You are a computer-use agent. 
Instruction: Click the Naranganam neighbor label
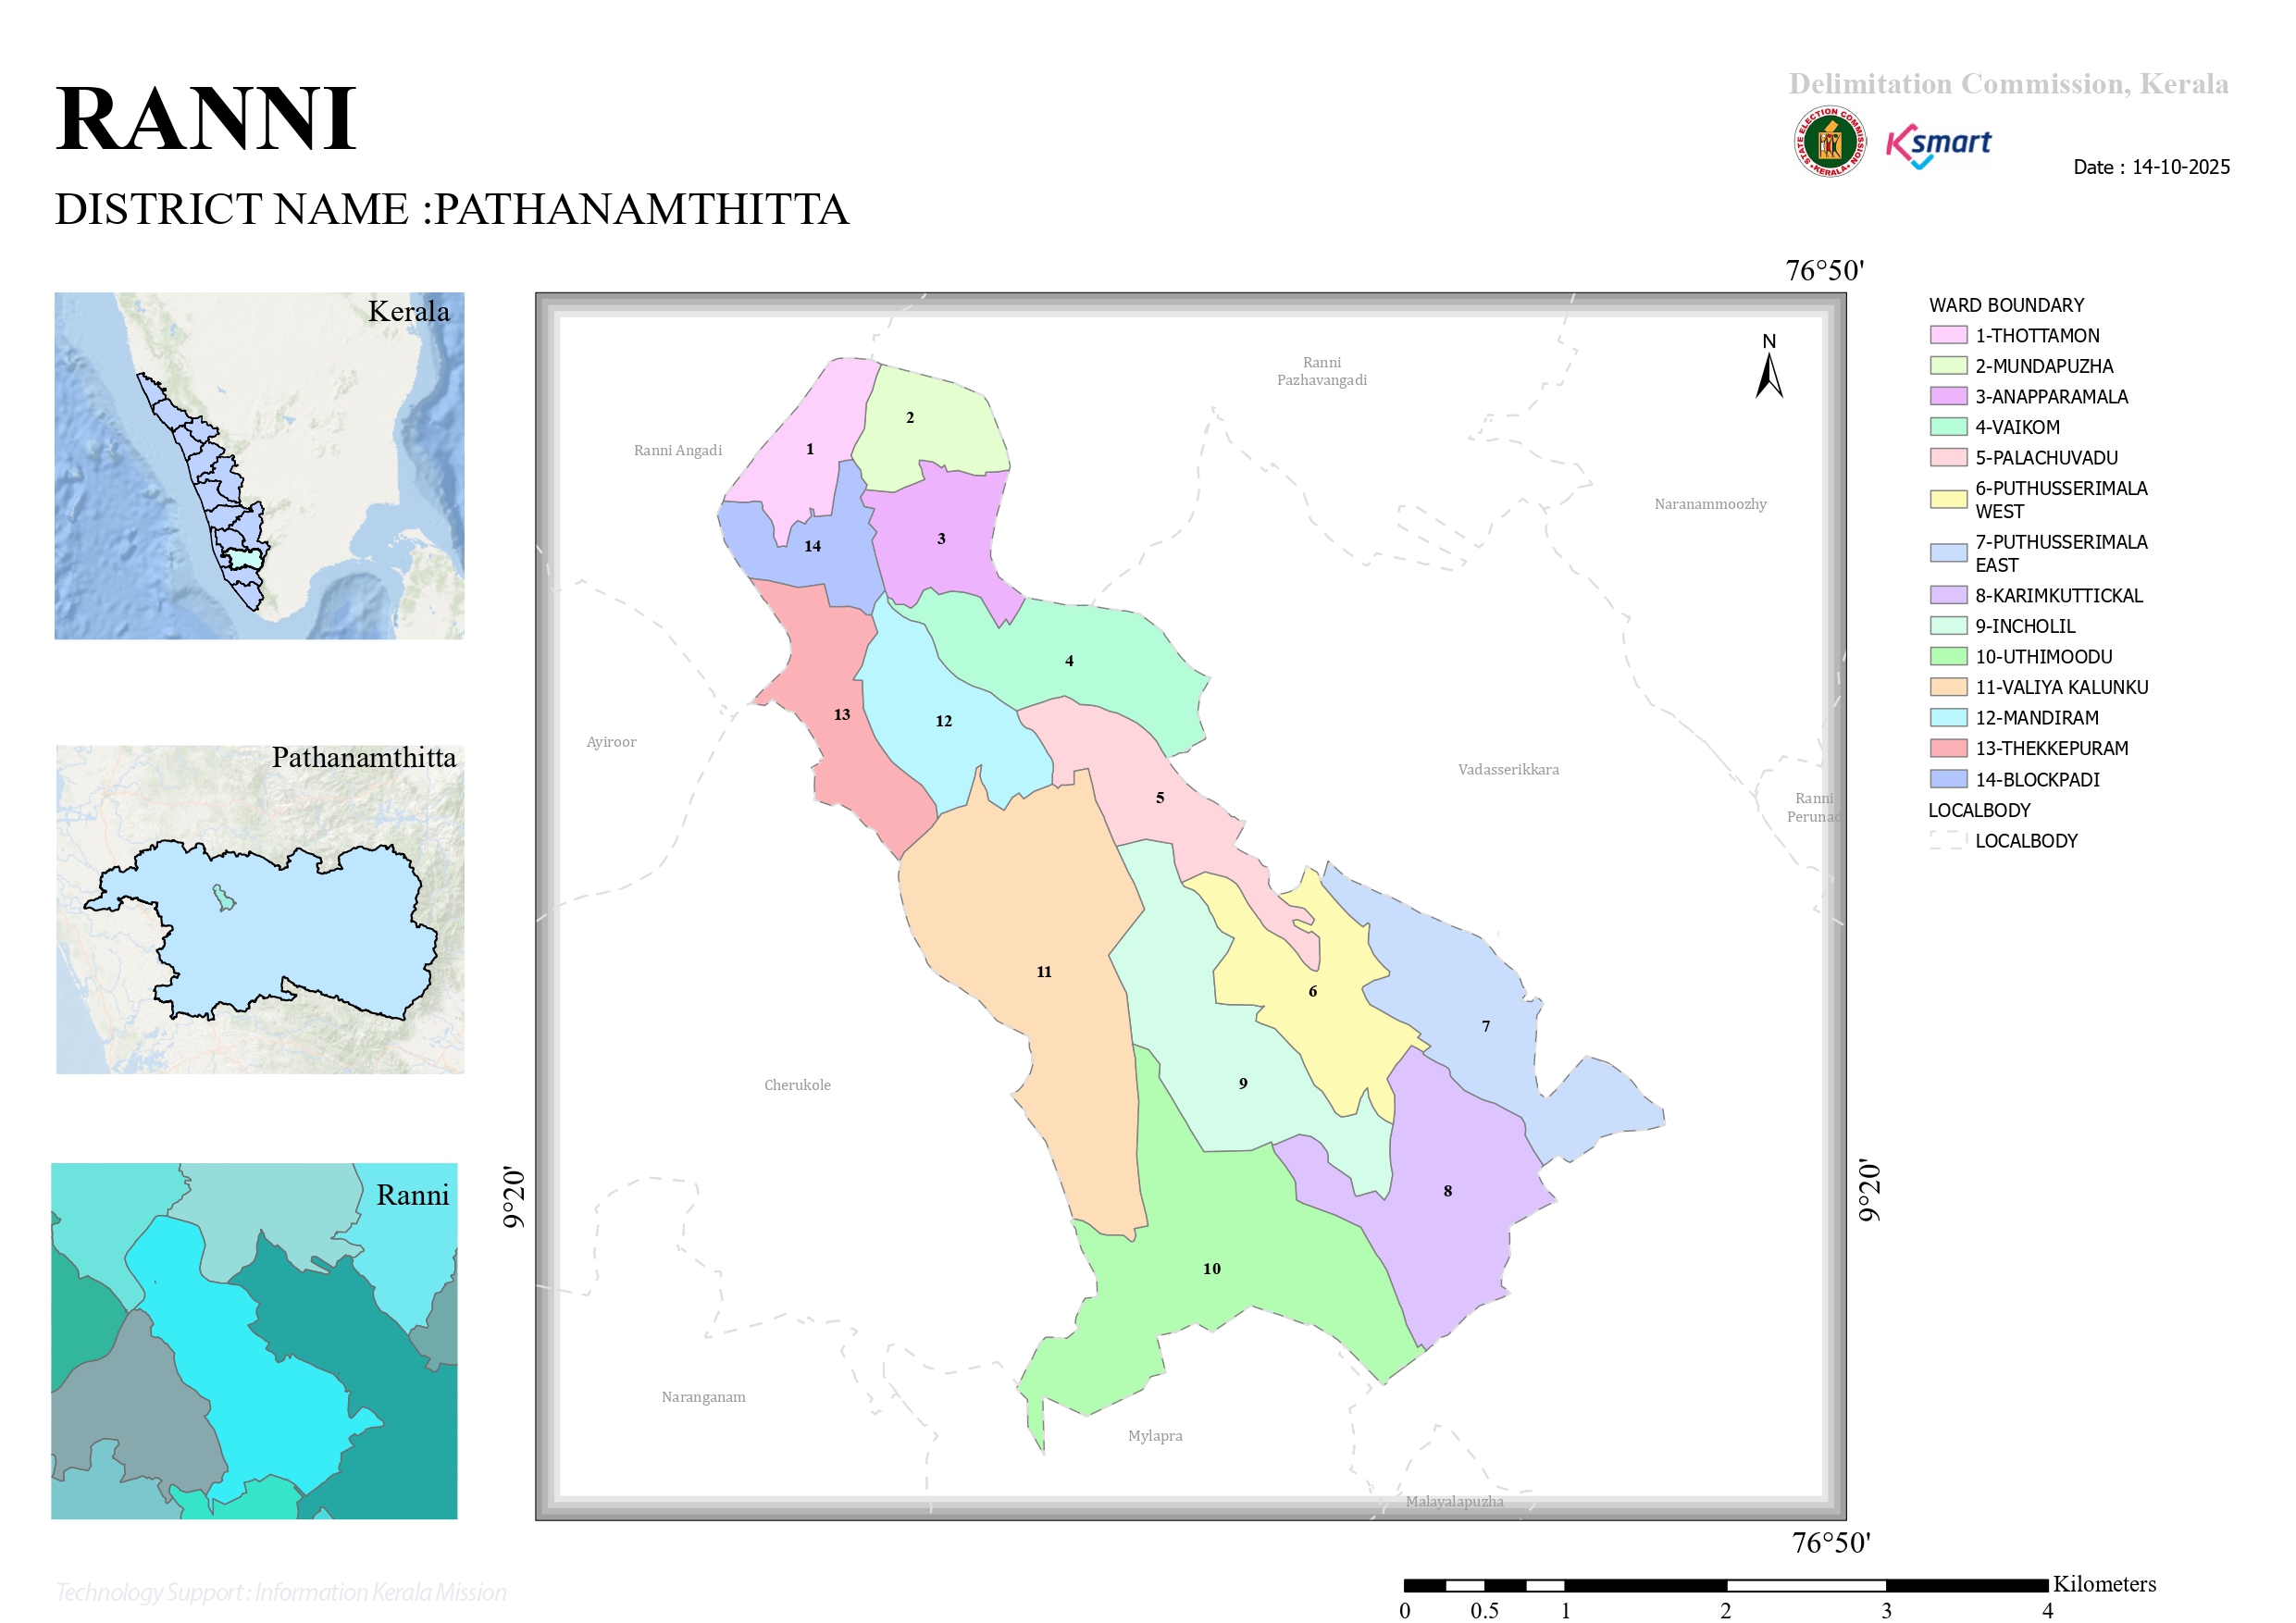coord(703,1397)
